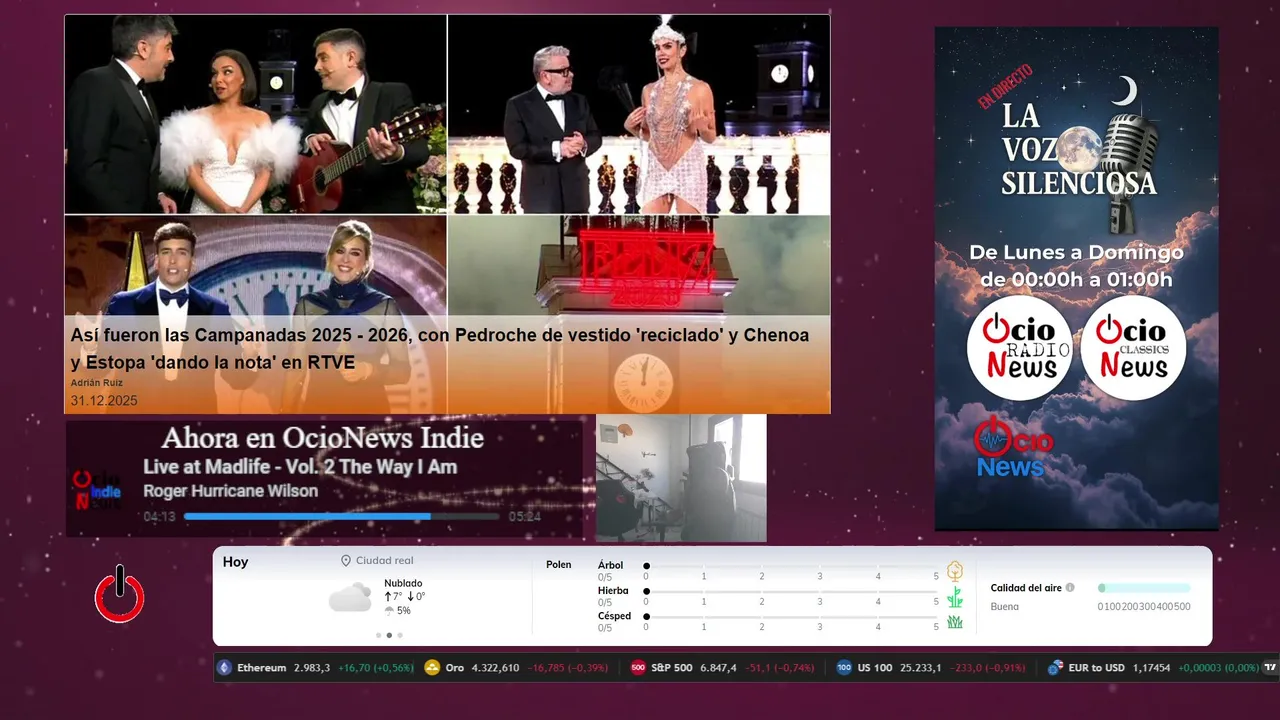The width and height of the screenshot is (1280, 720).
Task: Click the Oro gold icon in ticker
Action: click(x=432, y=668)
